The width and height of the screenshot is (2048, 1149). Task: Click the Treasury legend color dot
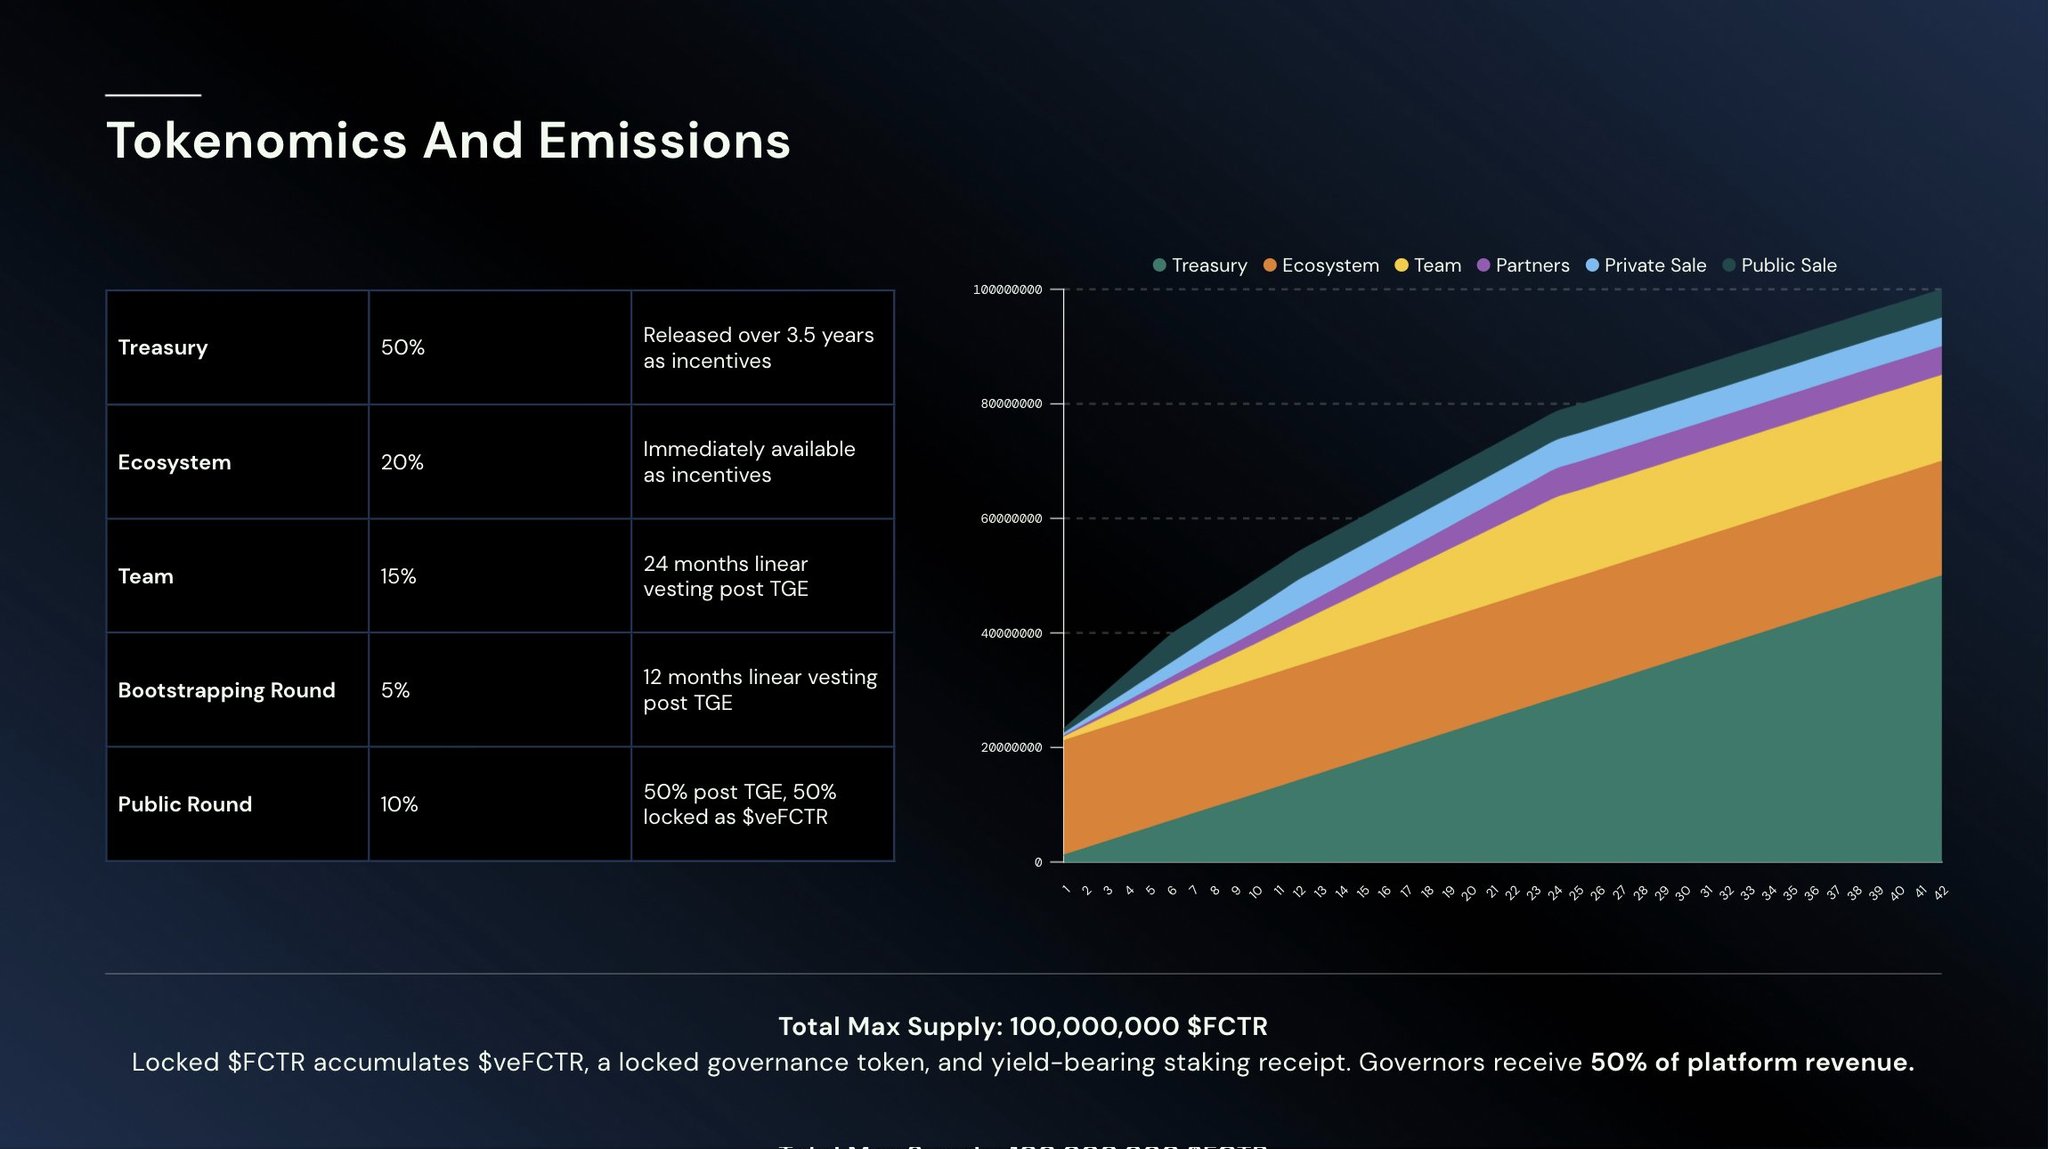coord(1159,265)
